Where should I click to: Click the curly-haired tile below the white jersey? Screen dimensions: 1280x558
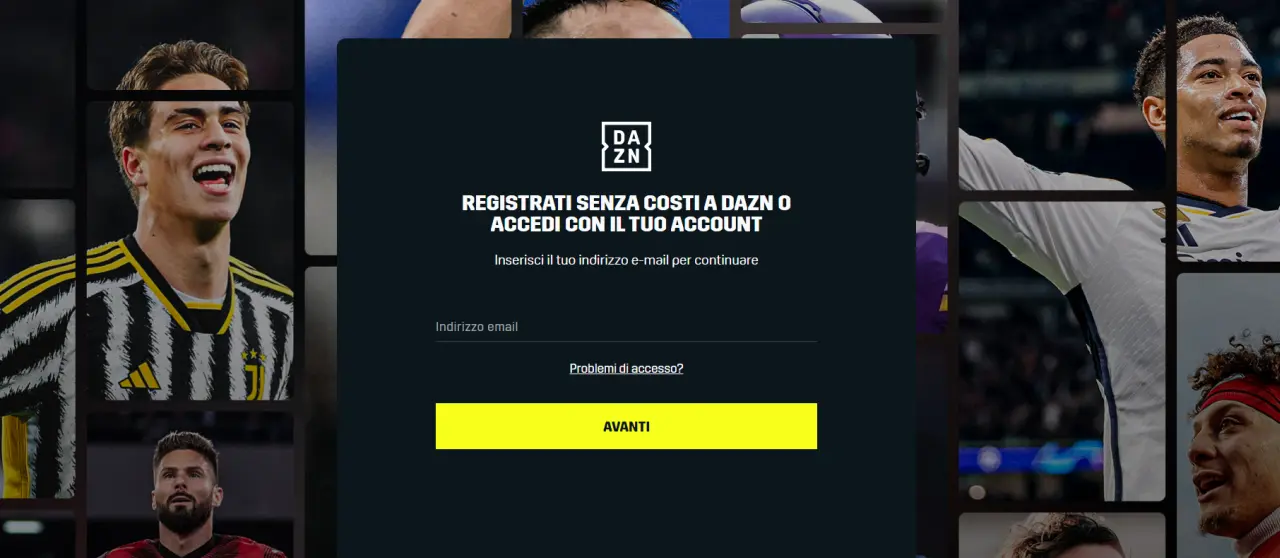(x=1061, y=535)
